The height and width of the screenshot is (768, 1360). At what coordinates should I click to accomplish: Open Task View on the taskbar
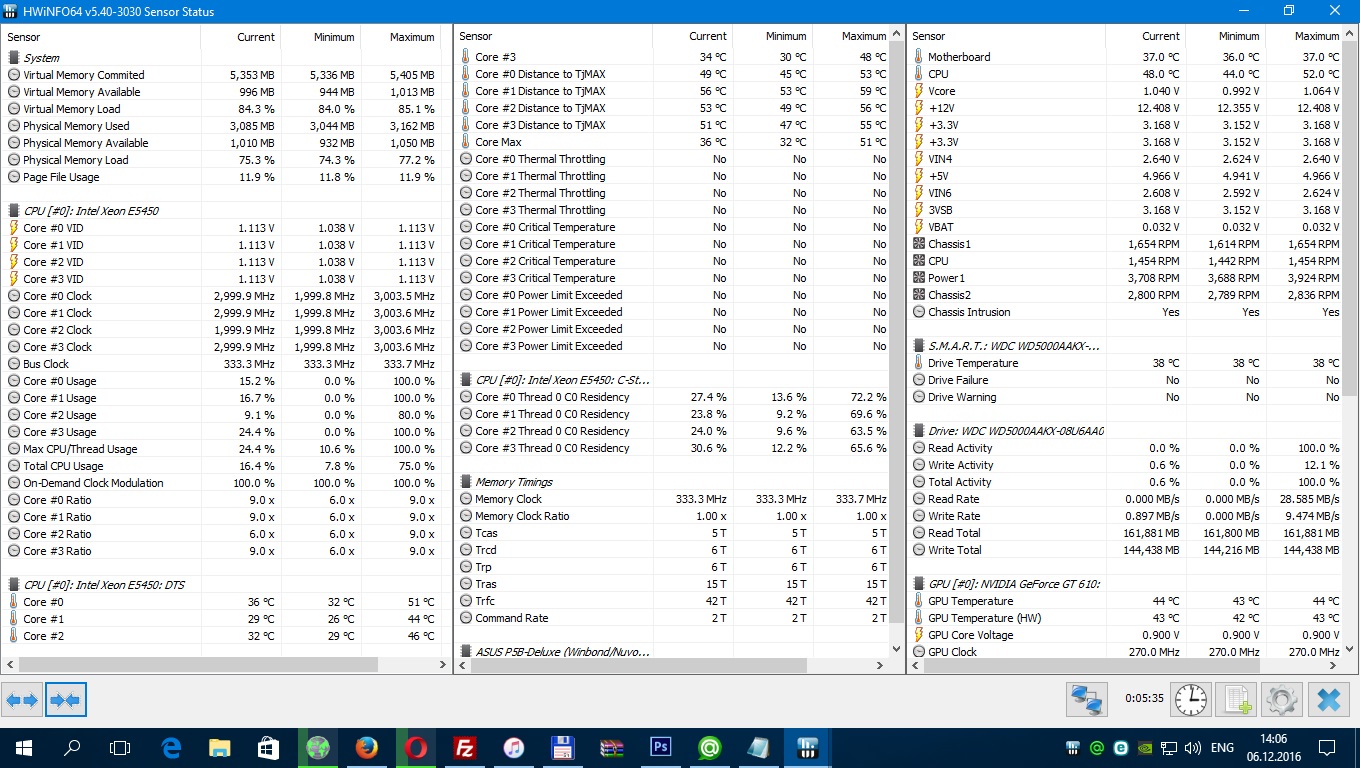(120, 747)
